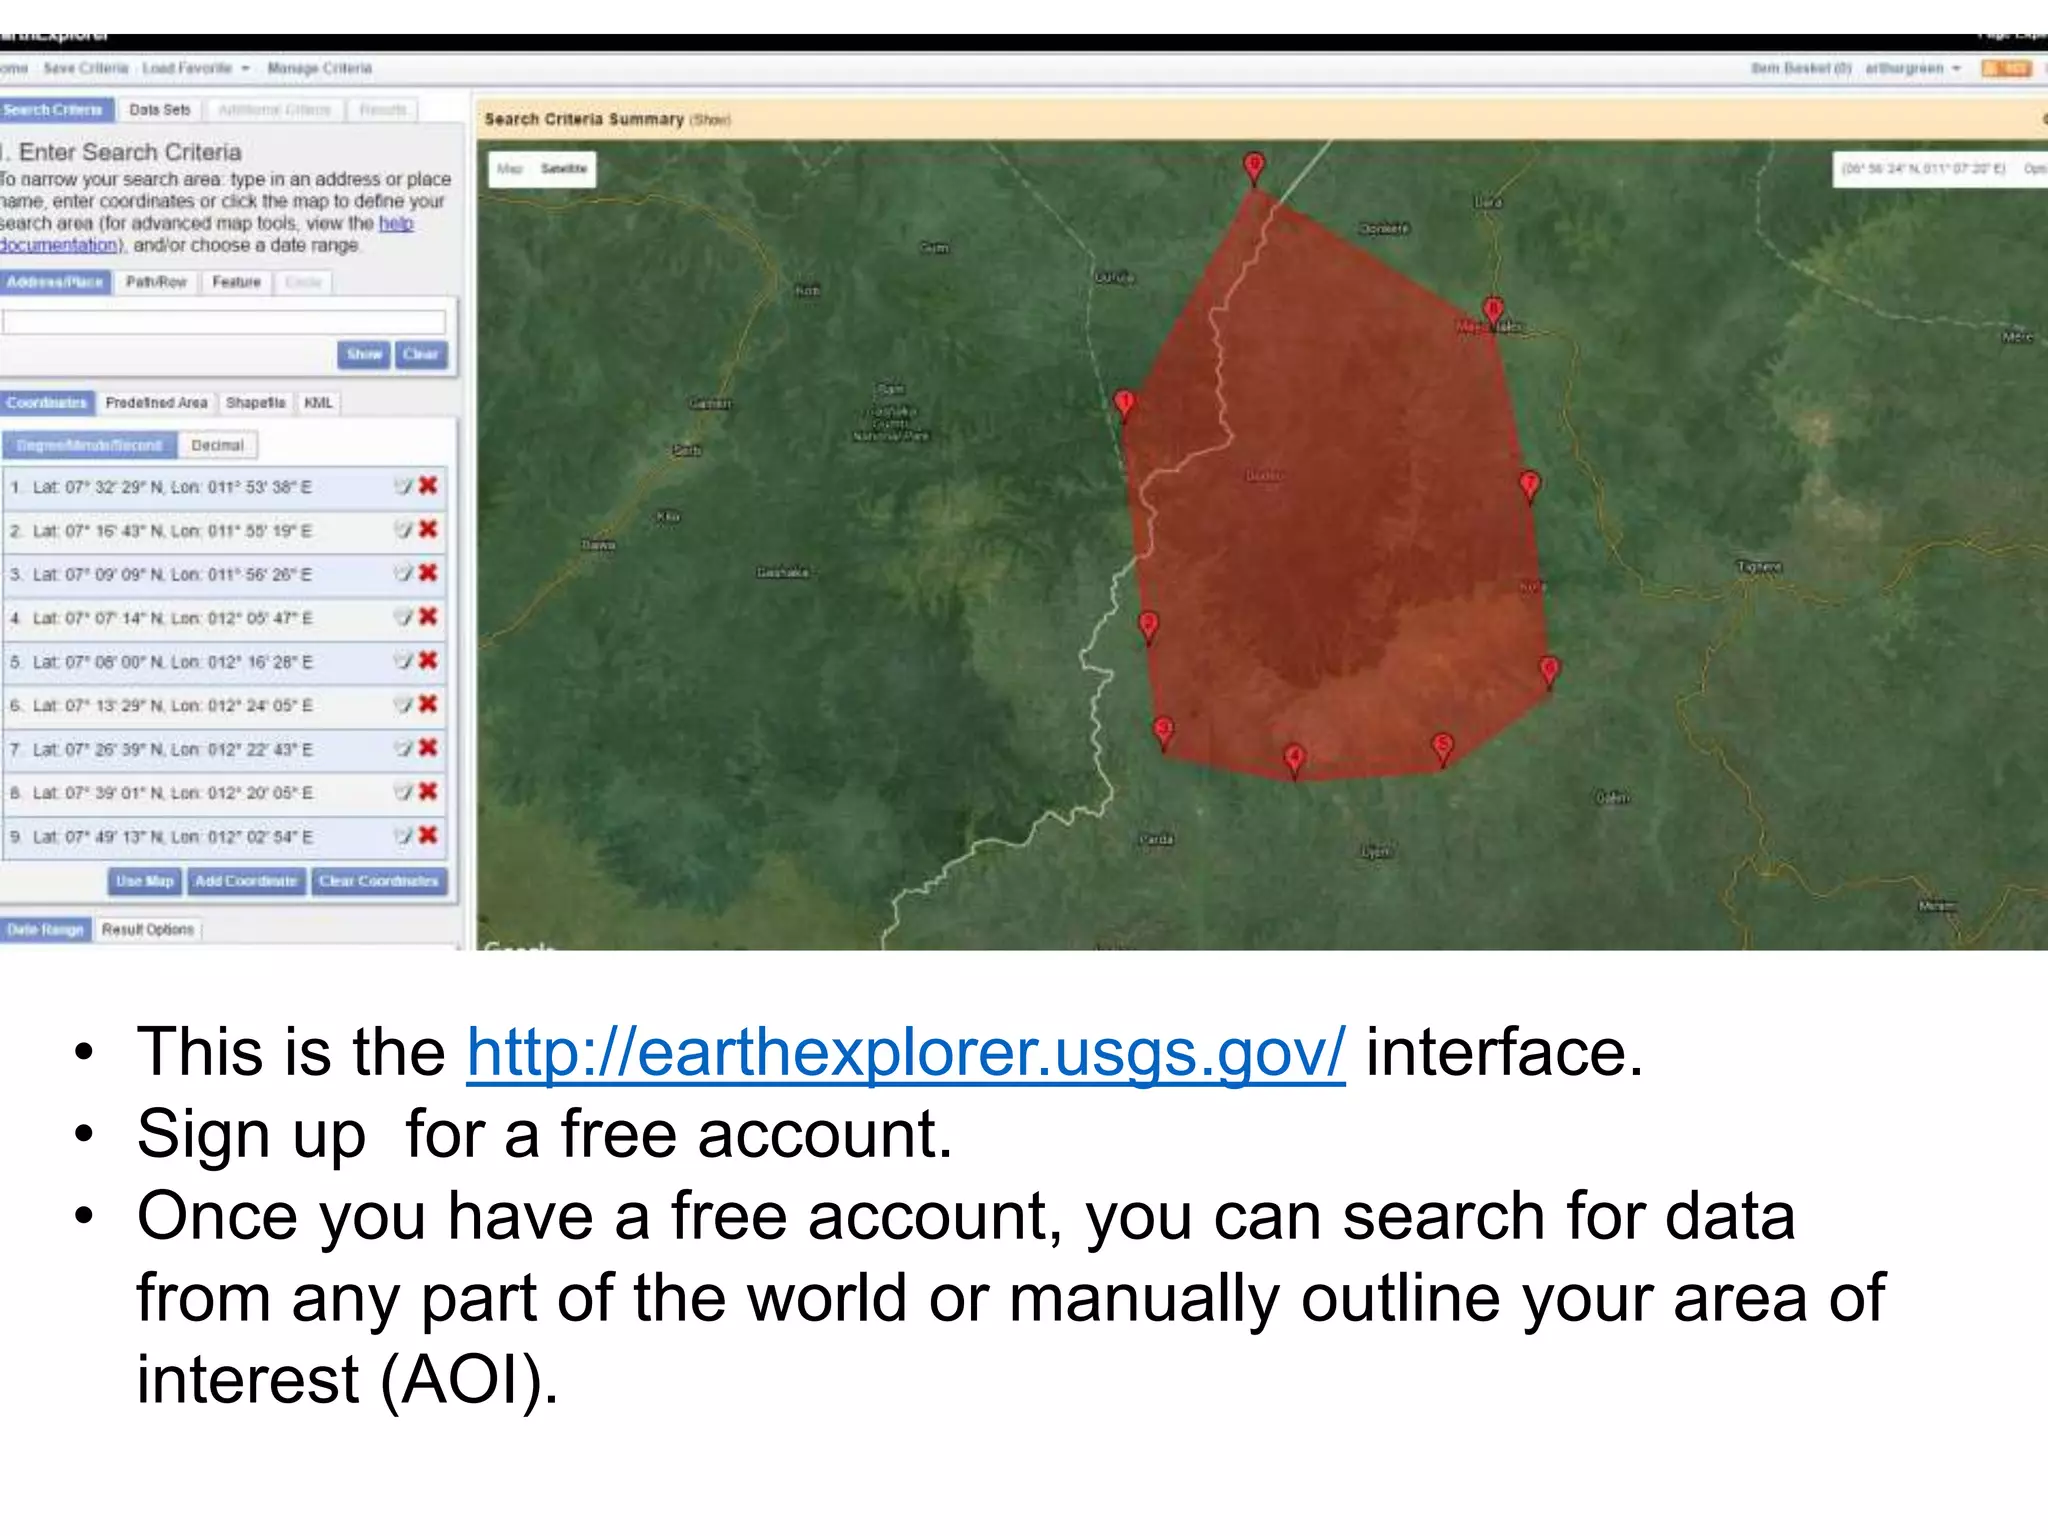Open Shapefile tab
Image resolution: width=2048 pixels, height=1536 pixels.
[255, 403]
